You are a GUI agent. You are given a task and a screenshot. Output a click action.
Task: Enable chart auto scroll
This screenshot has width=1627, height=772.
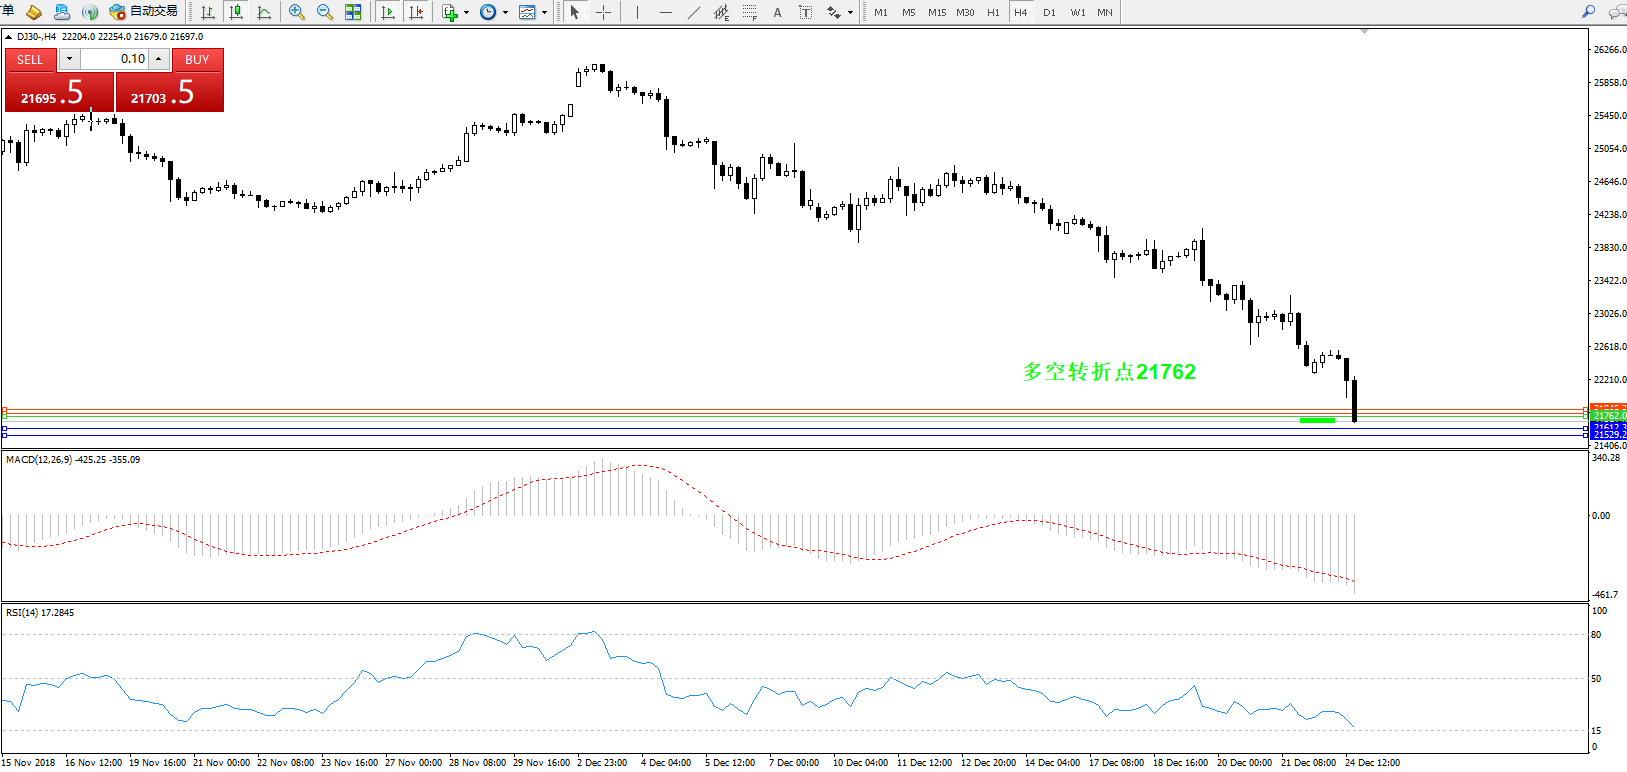[x=388, y=12]
